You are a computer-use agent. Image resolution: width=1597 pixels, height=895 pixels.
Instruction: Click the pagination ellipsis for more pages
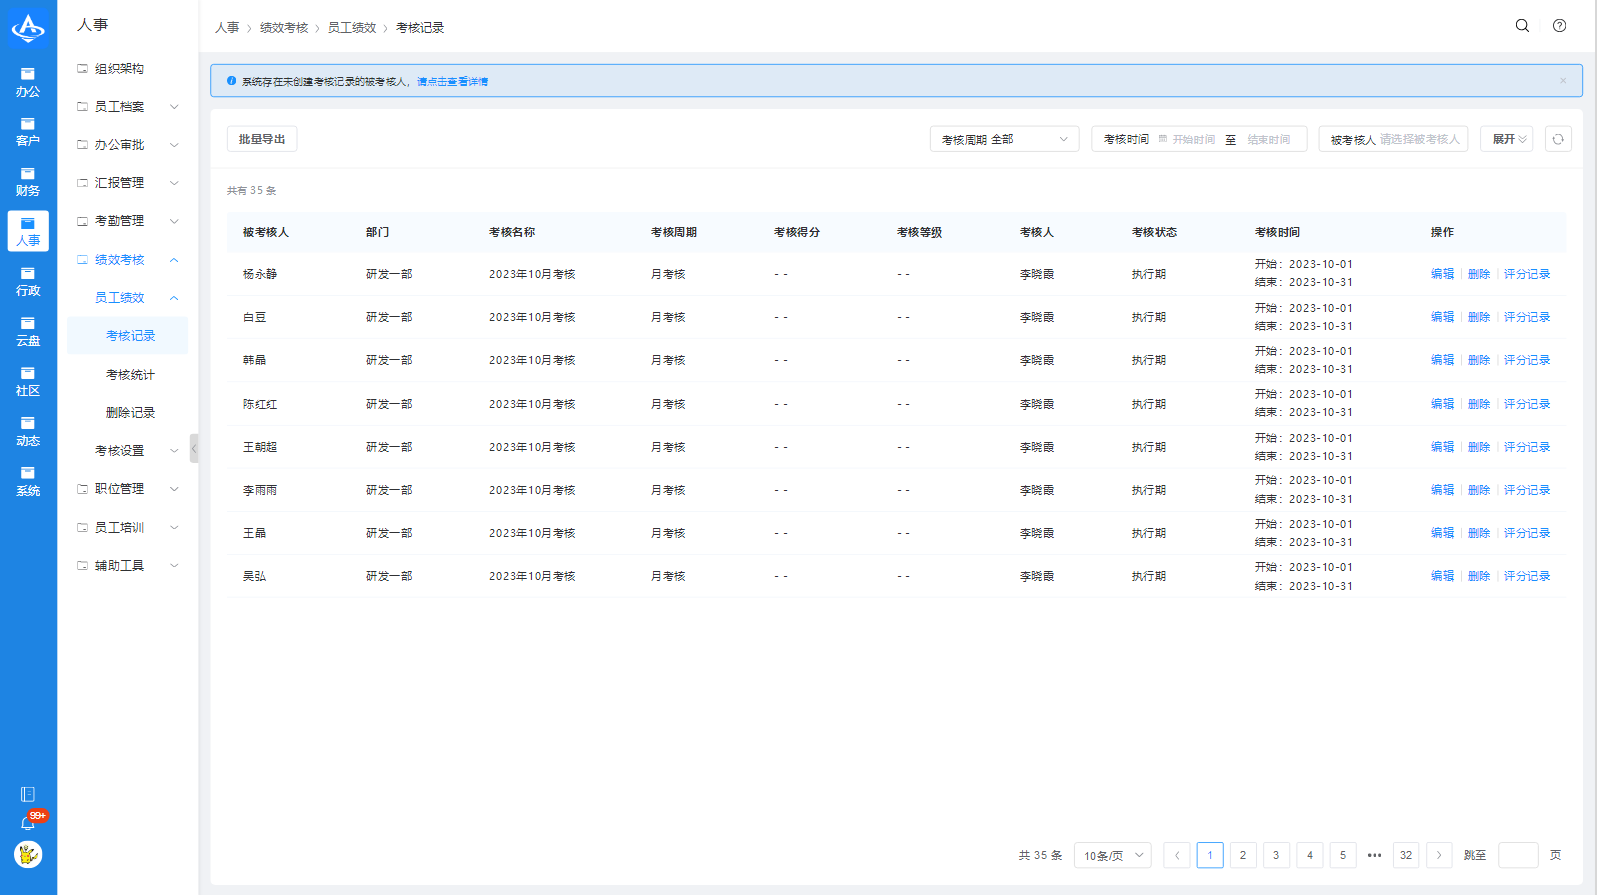pos(1374,855)
